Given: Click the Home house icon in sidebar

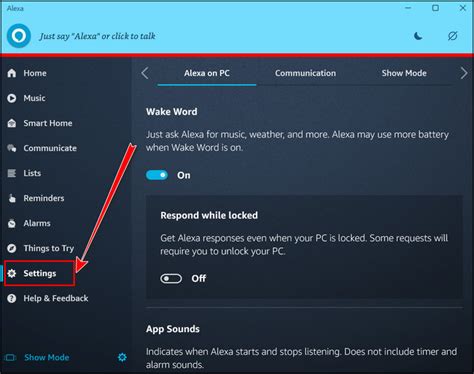Looking at the screenshot, I should click(12, 73).
